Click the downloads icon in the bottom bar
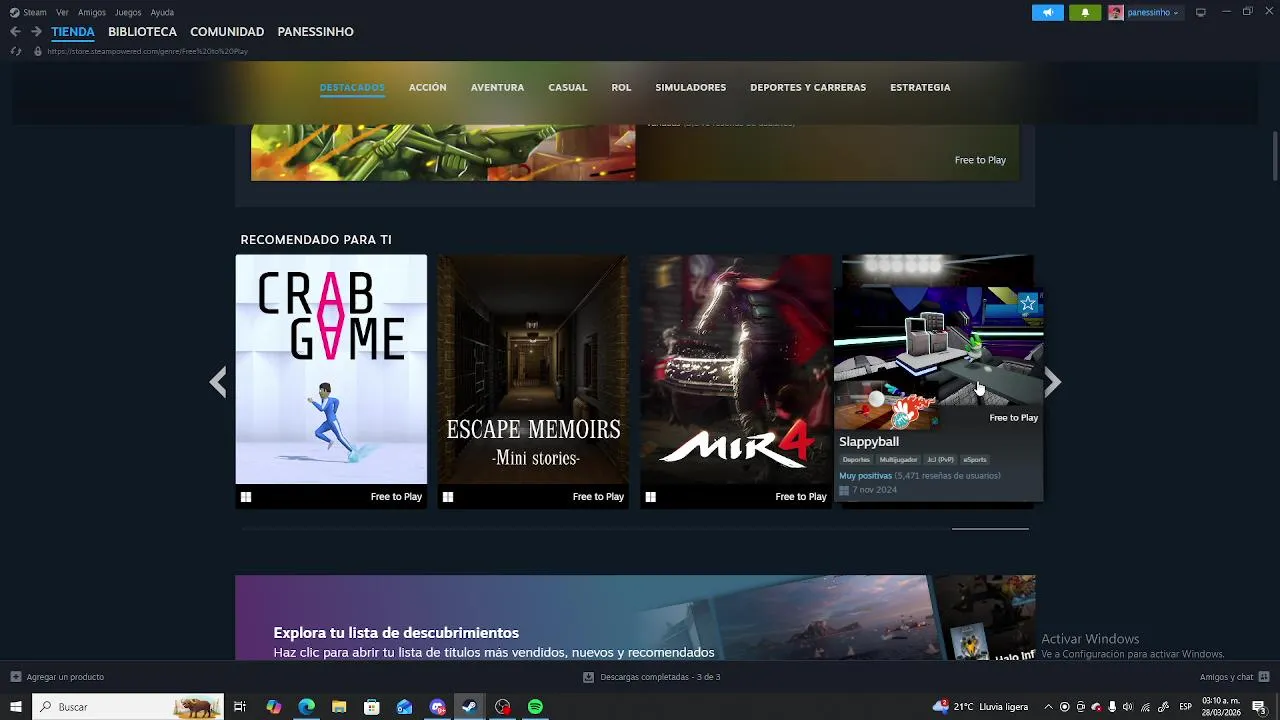Image resolution: width=1280 pixels, height=720 pixels. [x=588, y=677]
